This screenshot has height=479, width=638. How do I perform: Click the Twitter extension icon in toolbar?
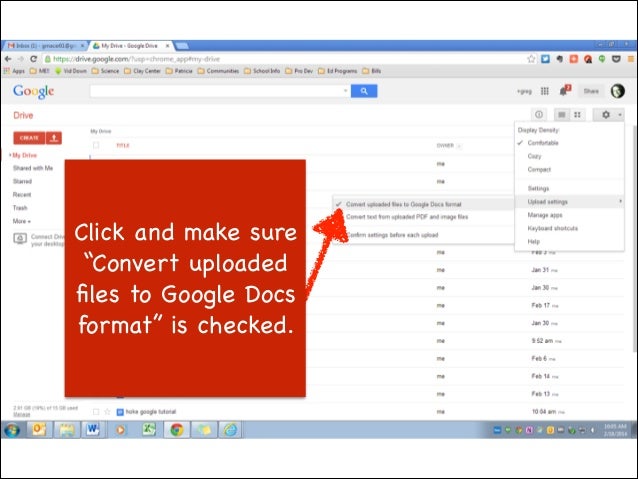(545, 59)
